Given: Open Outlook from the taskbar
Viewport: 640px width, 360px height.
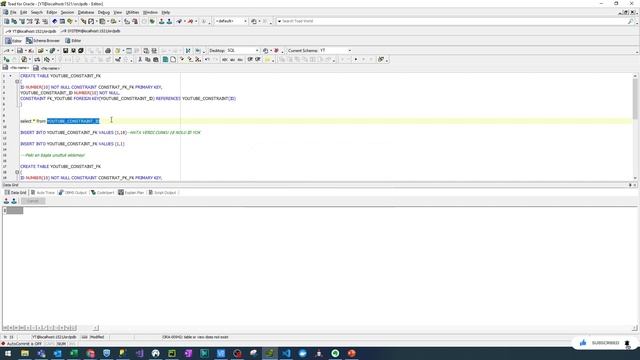Looking at the screenshot, I should [58, 353].
